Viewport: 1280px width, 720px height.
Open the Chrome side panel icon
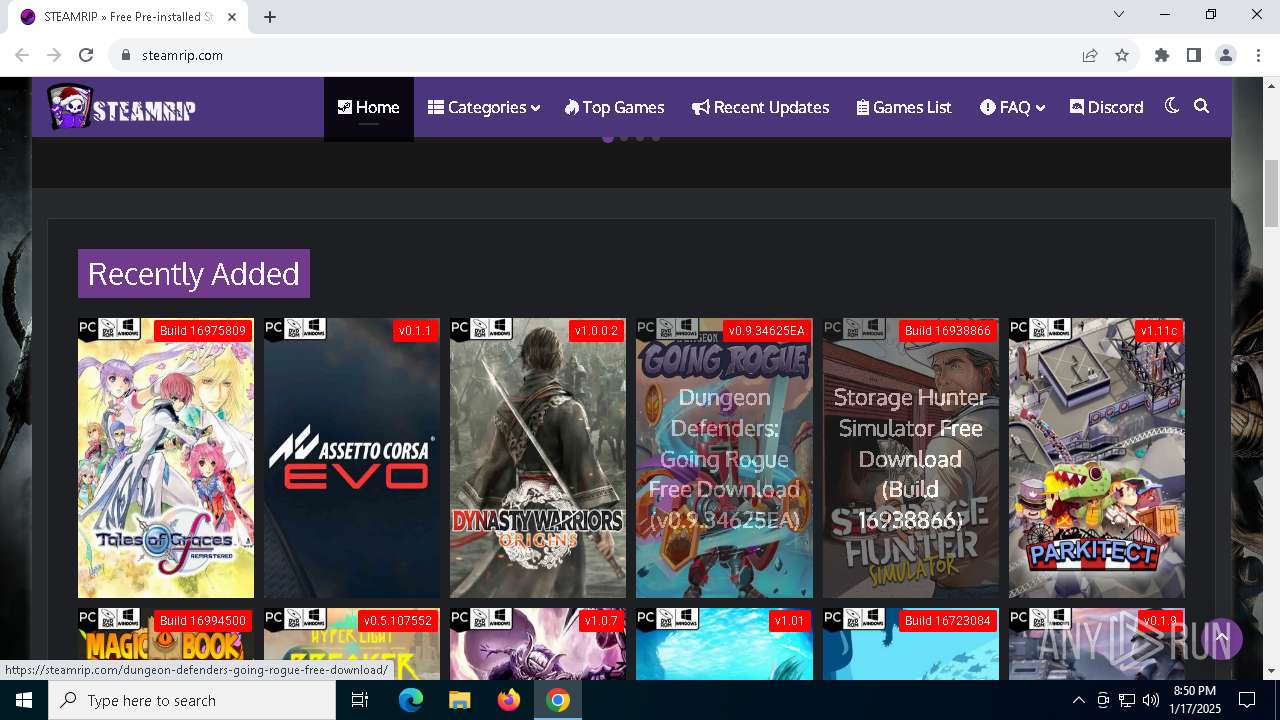point(1194,55)
